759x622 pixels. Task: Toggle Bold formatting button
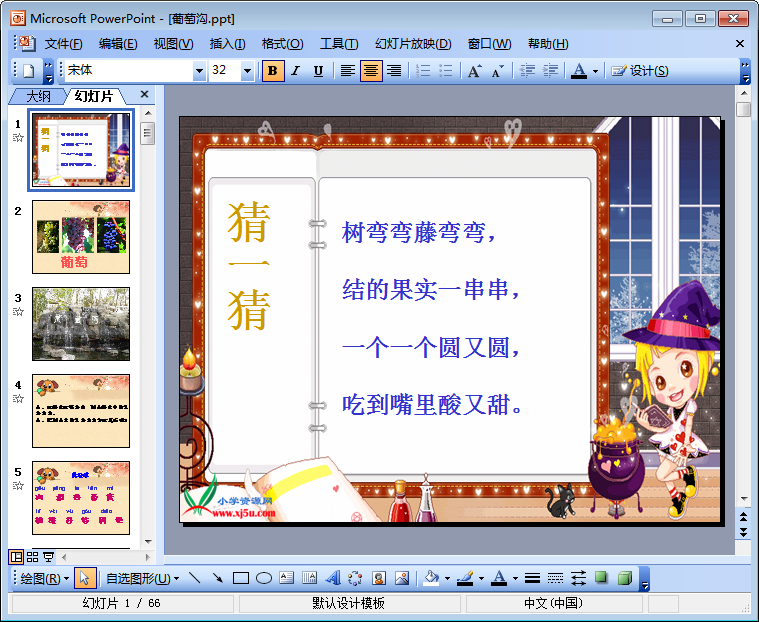tap(272, 71)
